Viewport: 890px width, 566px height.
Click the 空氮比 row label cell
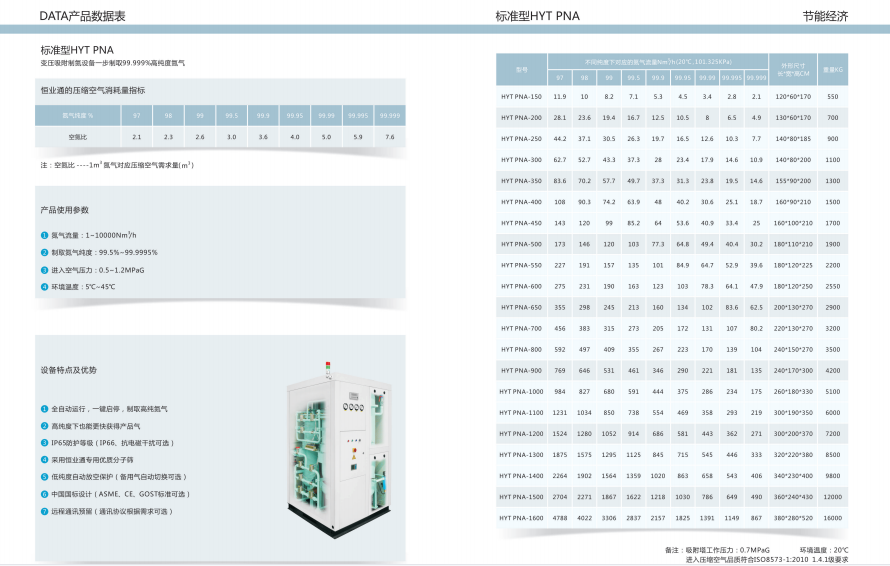click(78, 136)
